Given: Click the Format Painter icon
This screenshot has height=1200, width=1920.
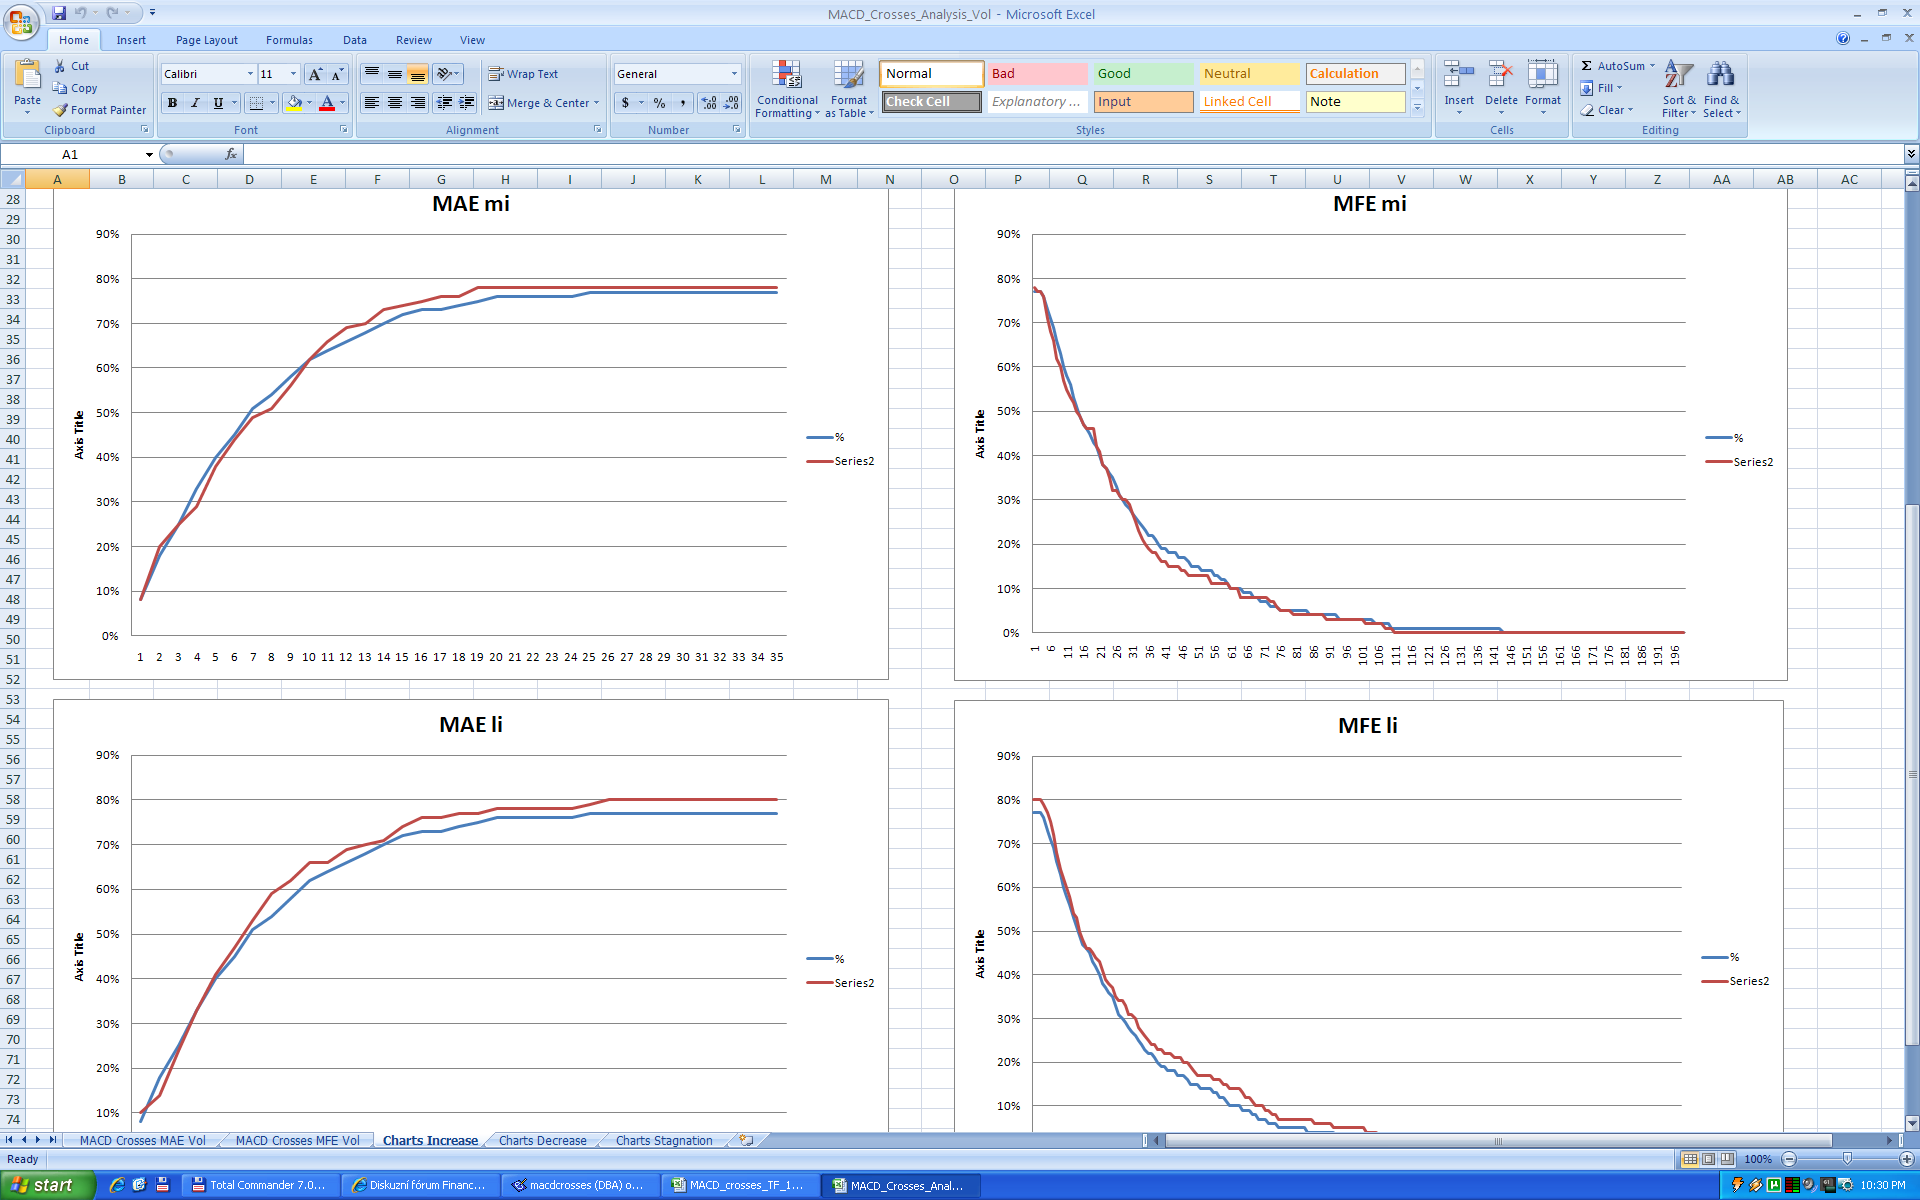Looking at the screenshot, I should (x=62, y=110).
